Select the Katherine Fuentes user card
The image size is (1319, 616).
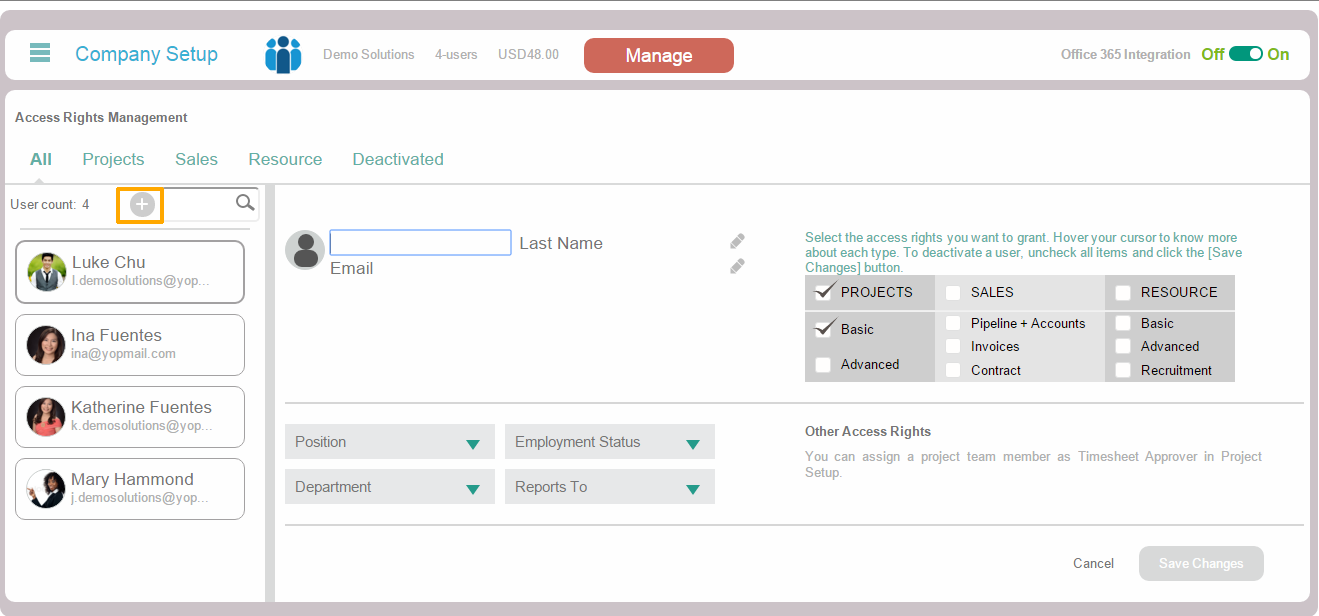[130, 417]
